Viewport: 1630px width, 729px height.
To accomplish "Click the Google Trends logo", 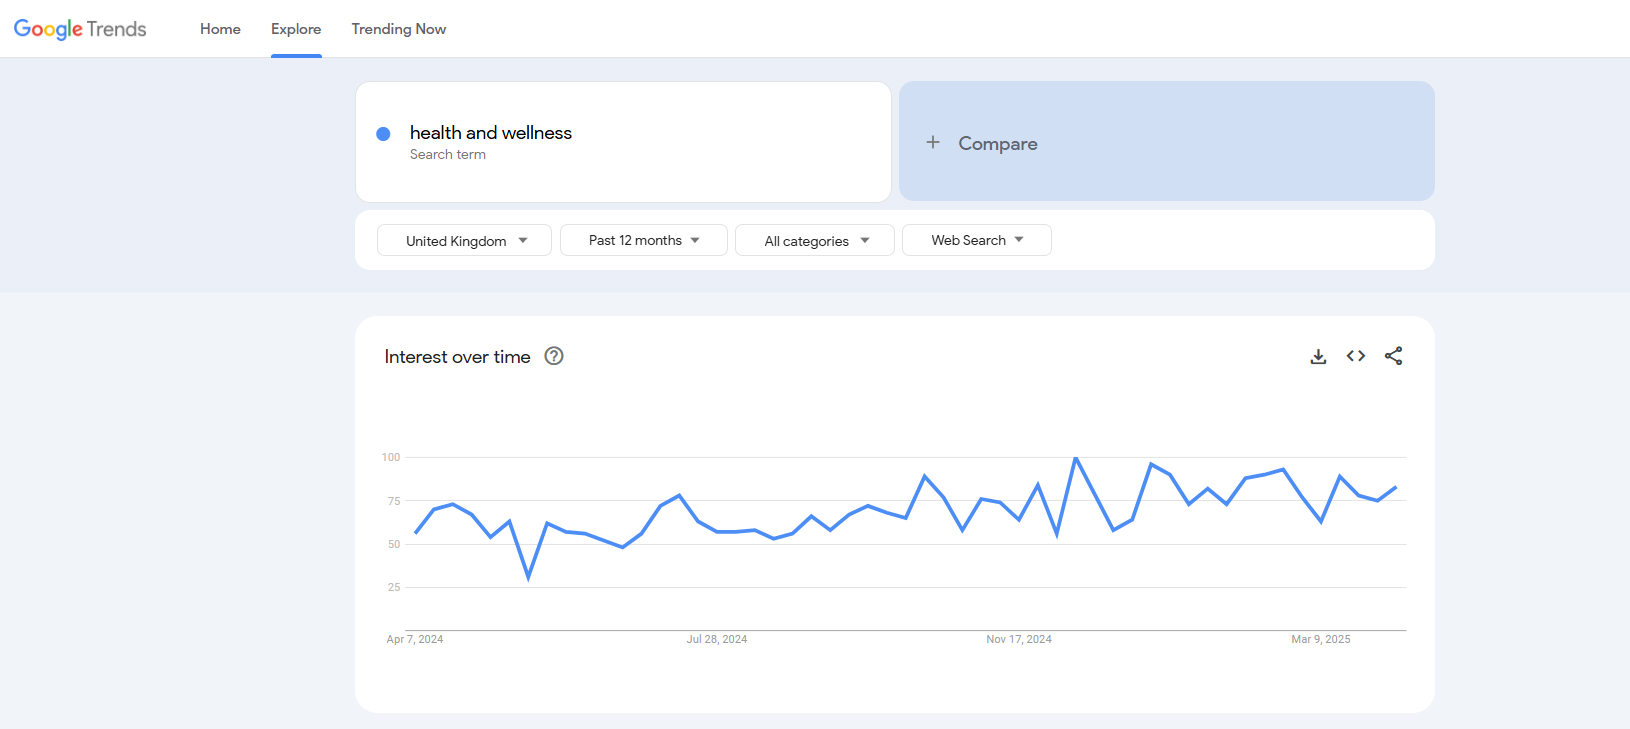I will coord(80,29).
